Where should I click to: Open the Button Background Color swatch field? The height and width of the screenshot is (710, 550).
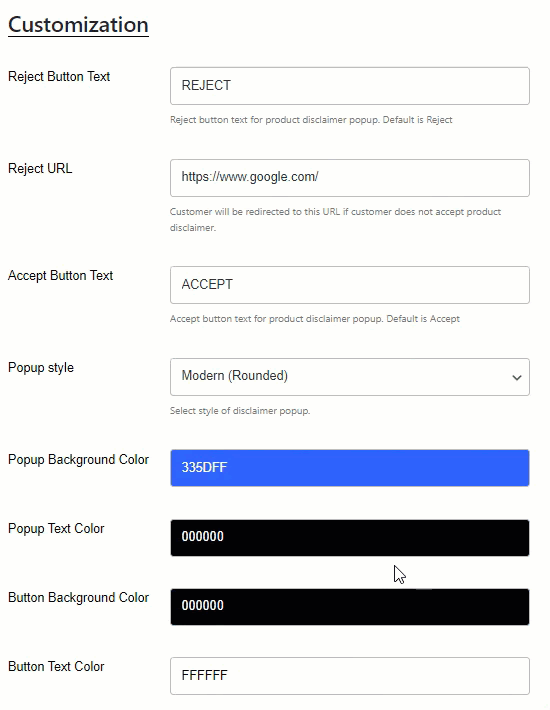(349, 607)
